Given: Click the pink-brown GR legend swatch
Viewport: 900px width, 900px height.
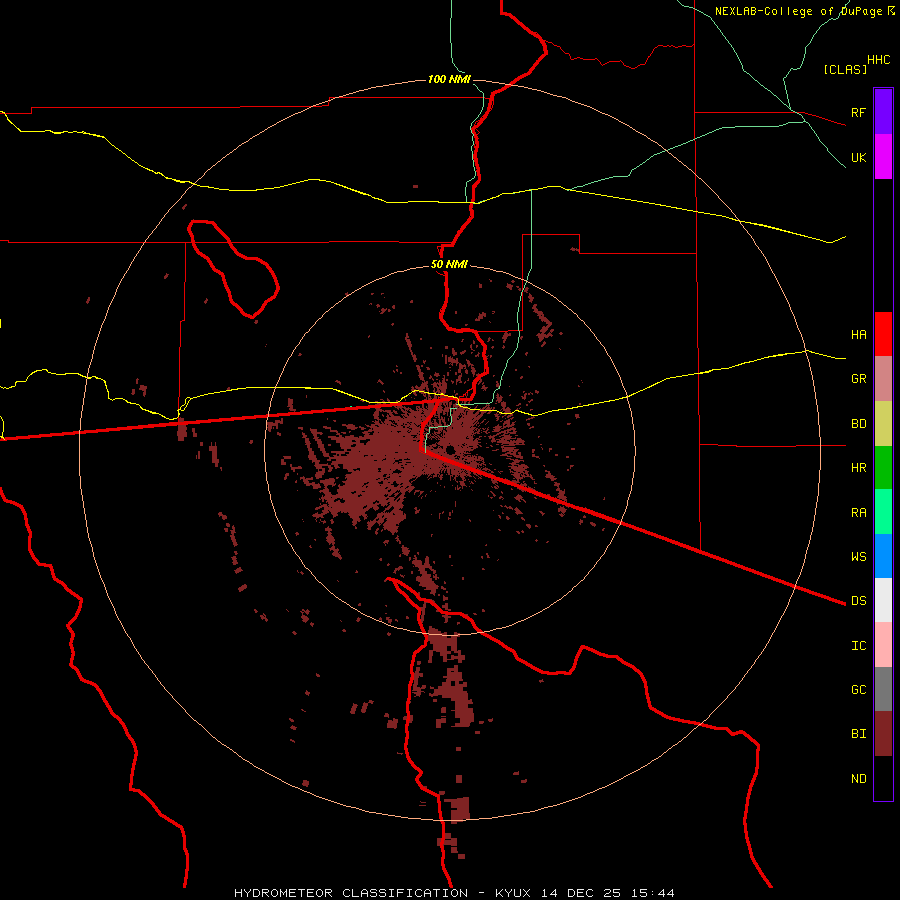Looking at the screenshot, I should click(x=883, y=379).
